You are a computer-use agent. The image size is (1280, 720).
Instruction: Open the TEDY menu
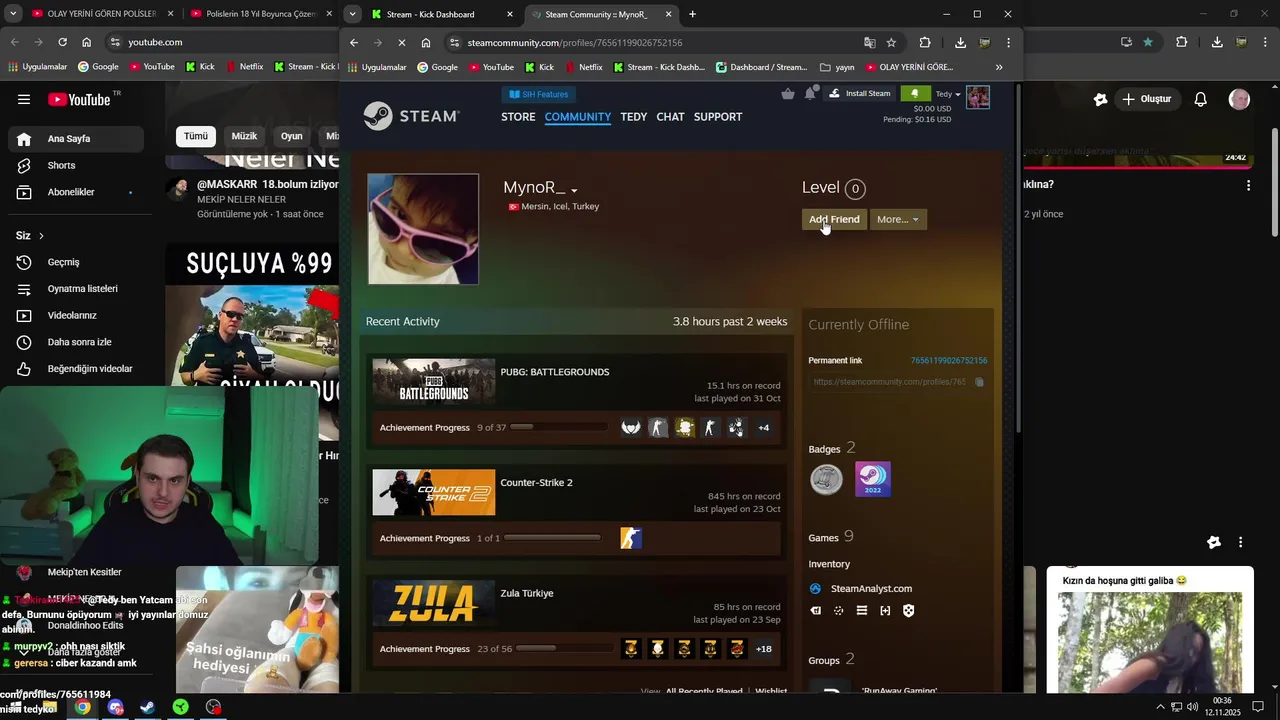click(x=634, y=117)
